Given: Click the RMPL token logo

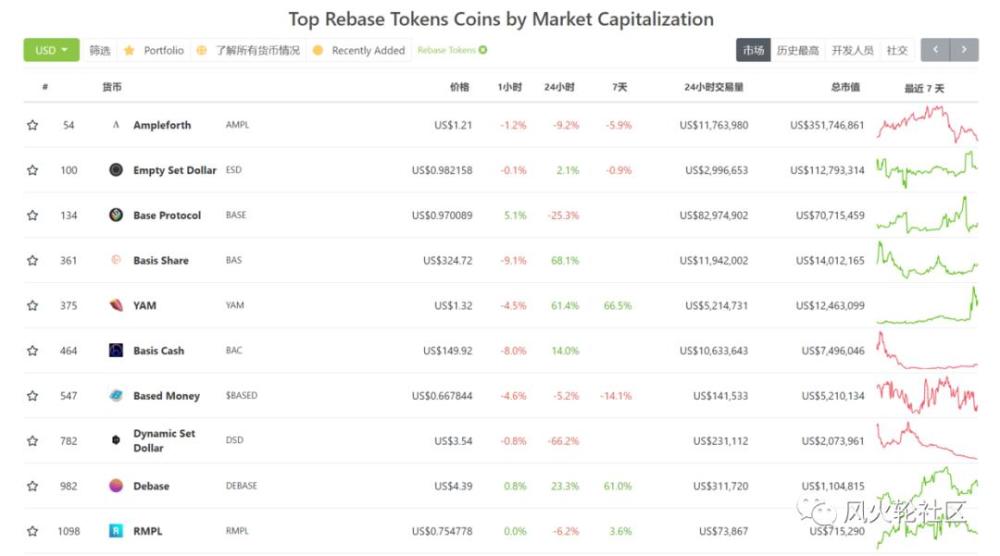Looking at the screenshot, I should [x=116, y=531].
